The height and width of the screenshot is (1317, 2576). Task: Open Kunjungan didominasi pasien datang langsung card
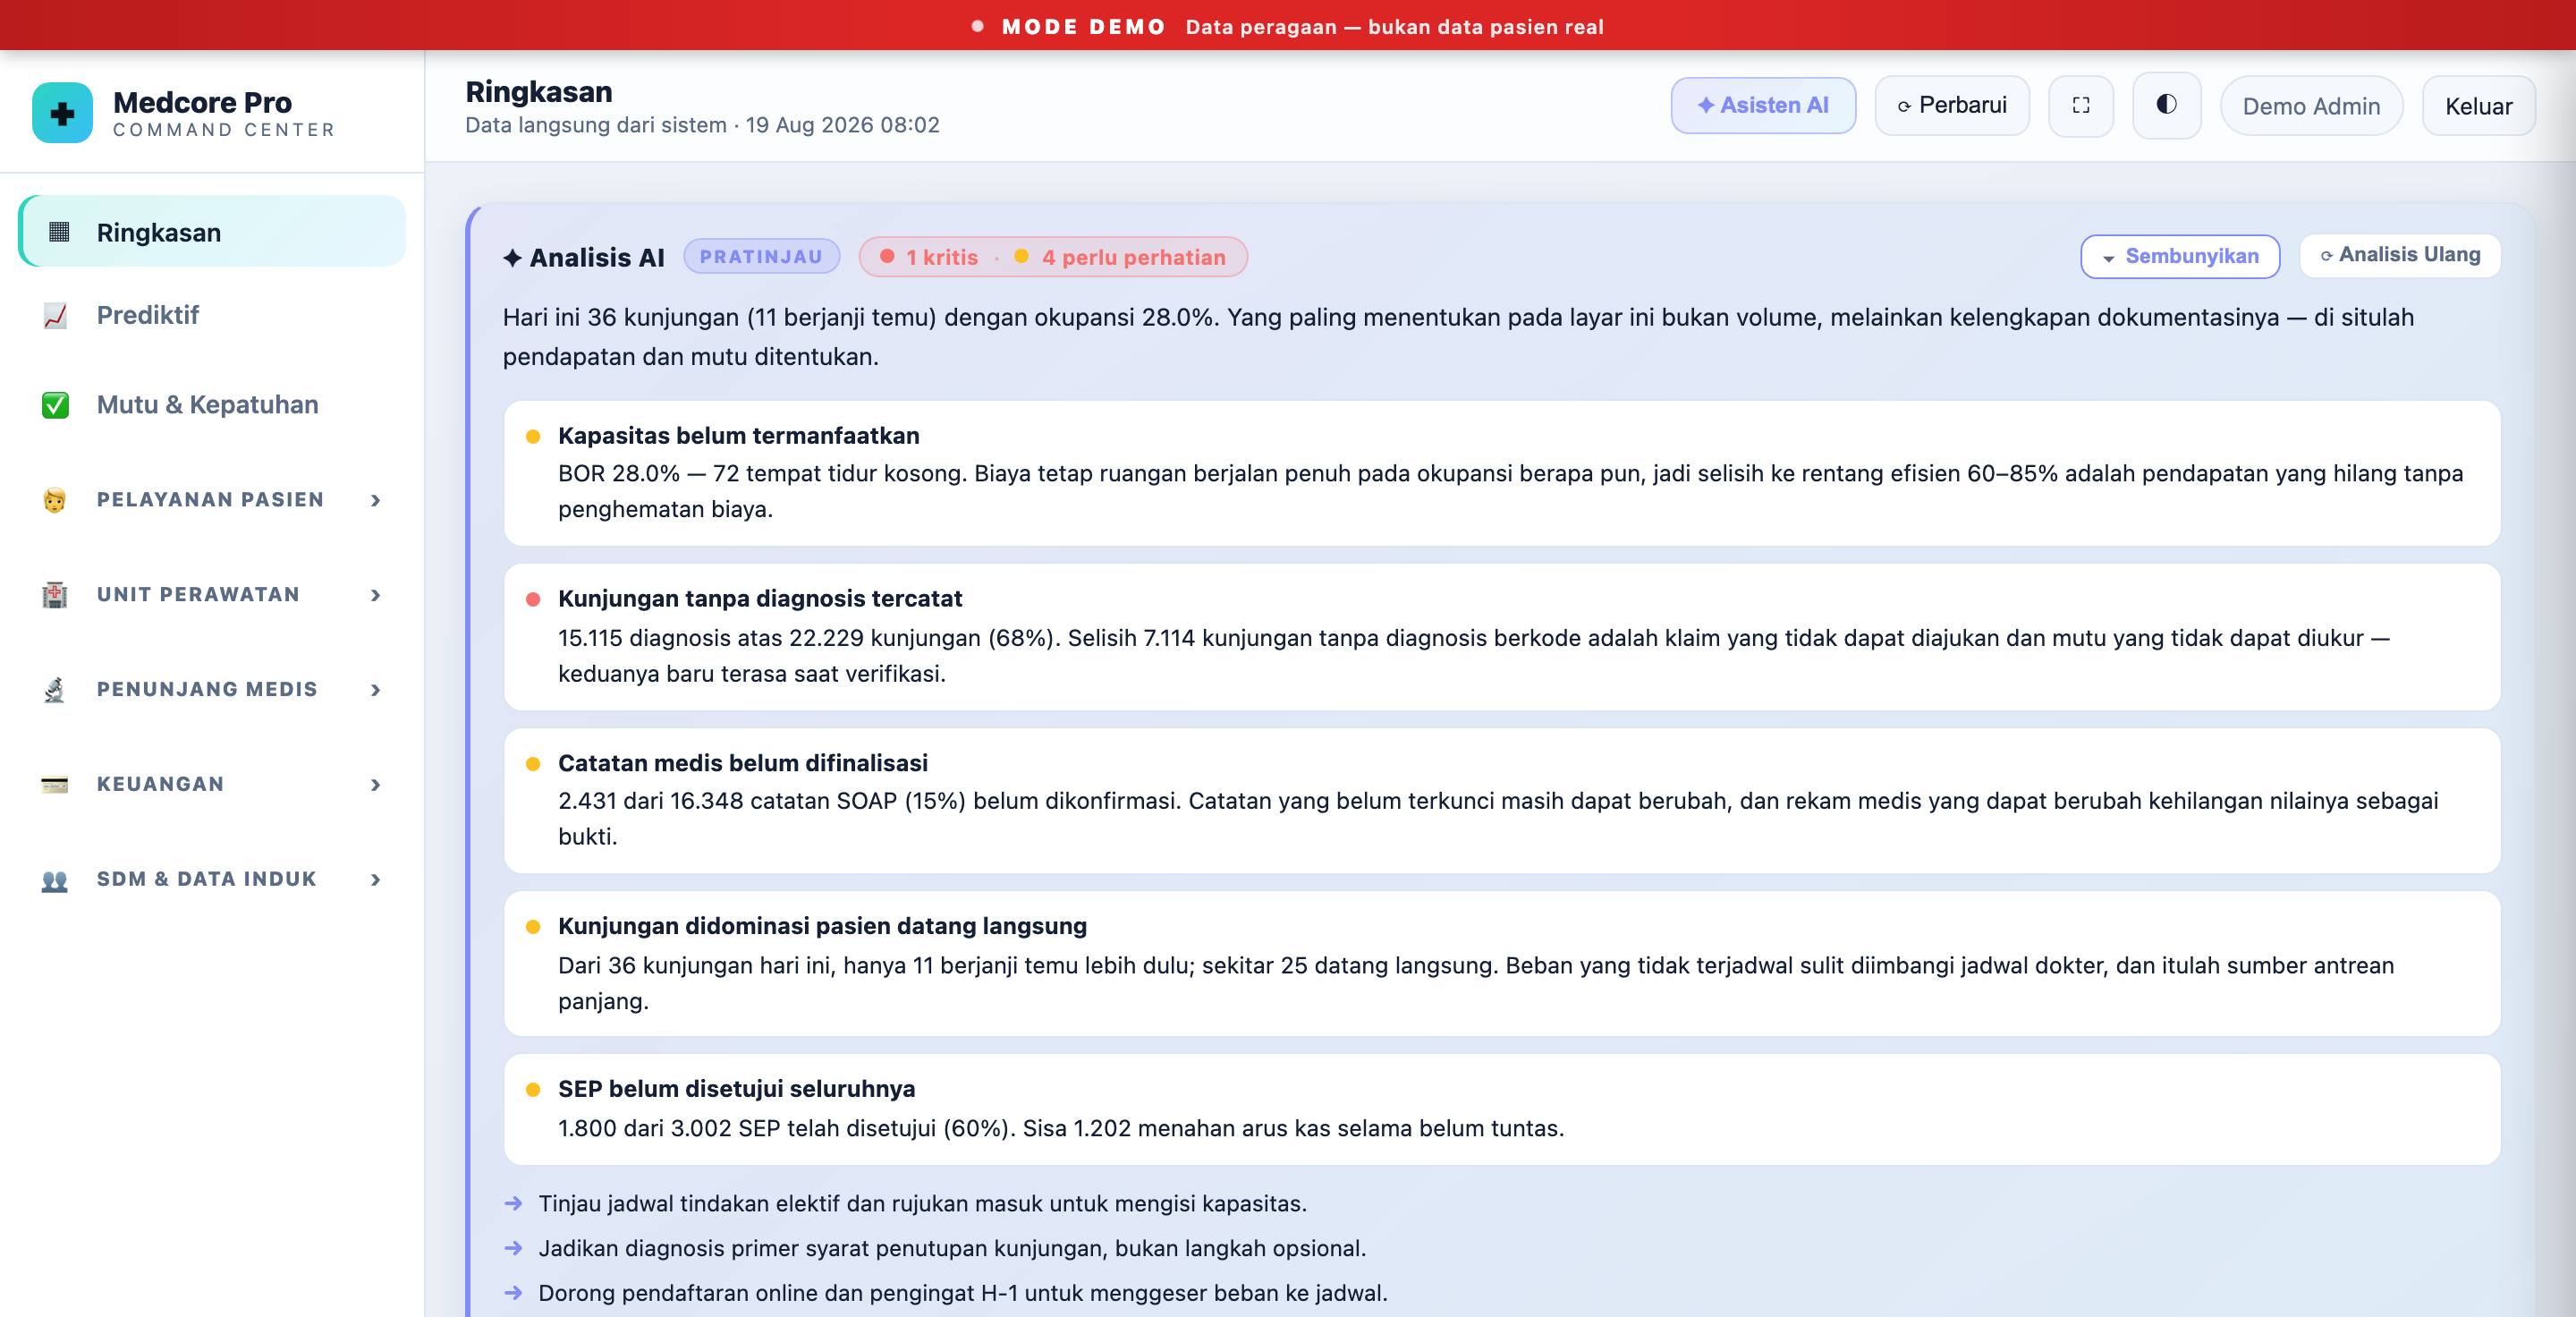(x=1502, y=964)
